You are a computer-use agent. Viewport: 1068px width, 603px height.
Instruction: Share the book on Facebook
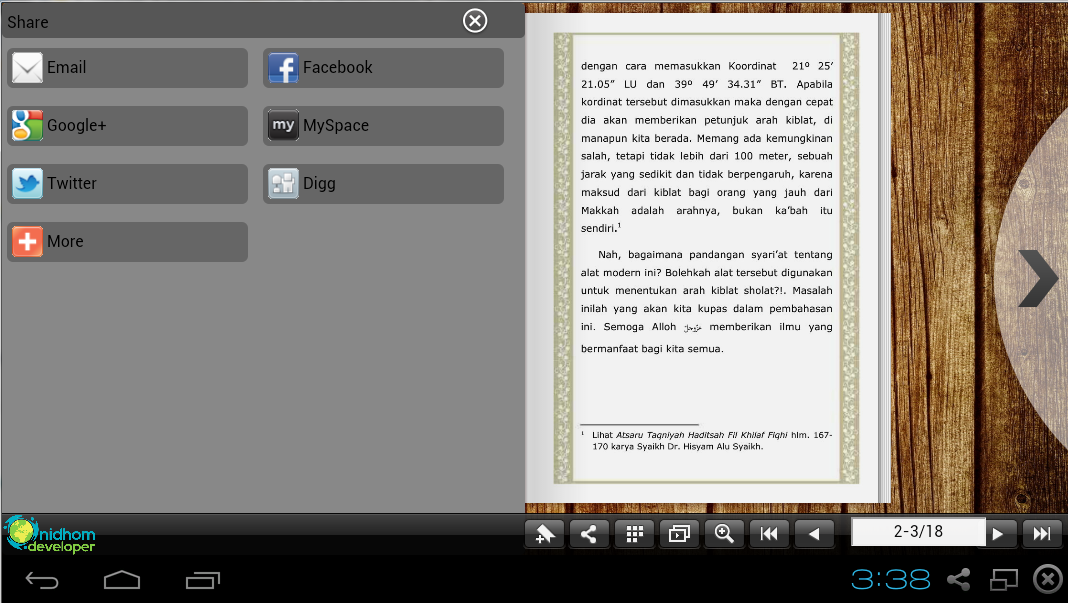pyautogui.click(x=383, y=67)
